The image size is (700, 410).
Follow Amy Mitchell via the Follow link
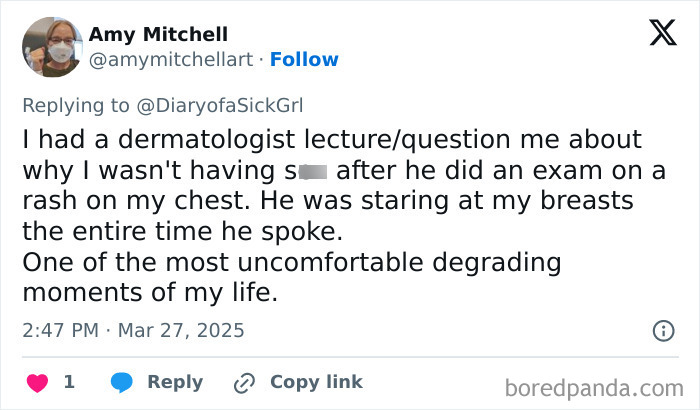[303, 59]
